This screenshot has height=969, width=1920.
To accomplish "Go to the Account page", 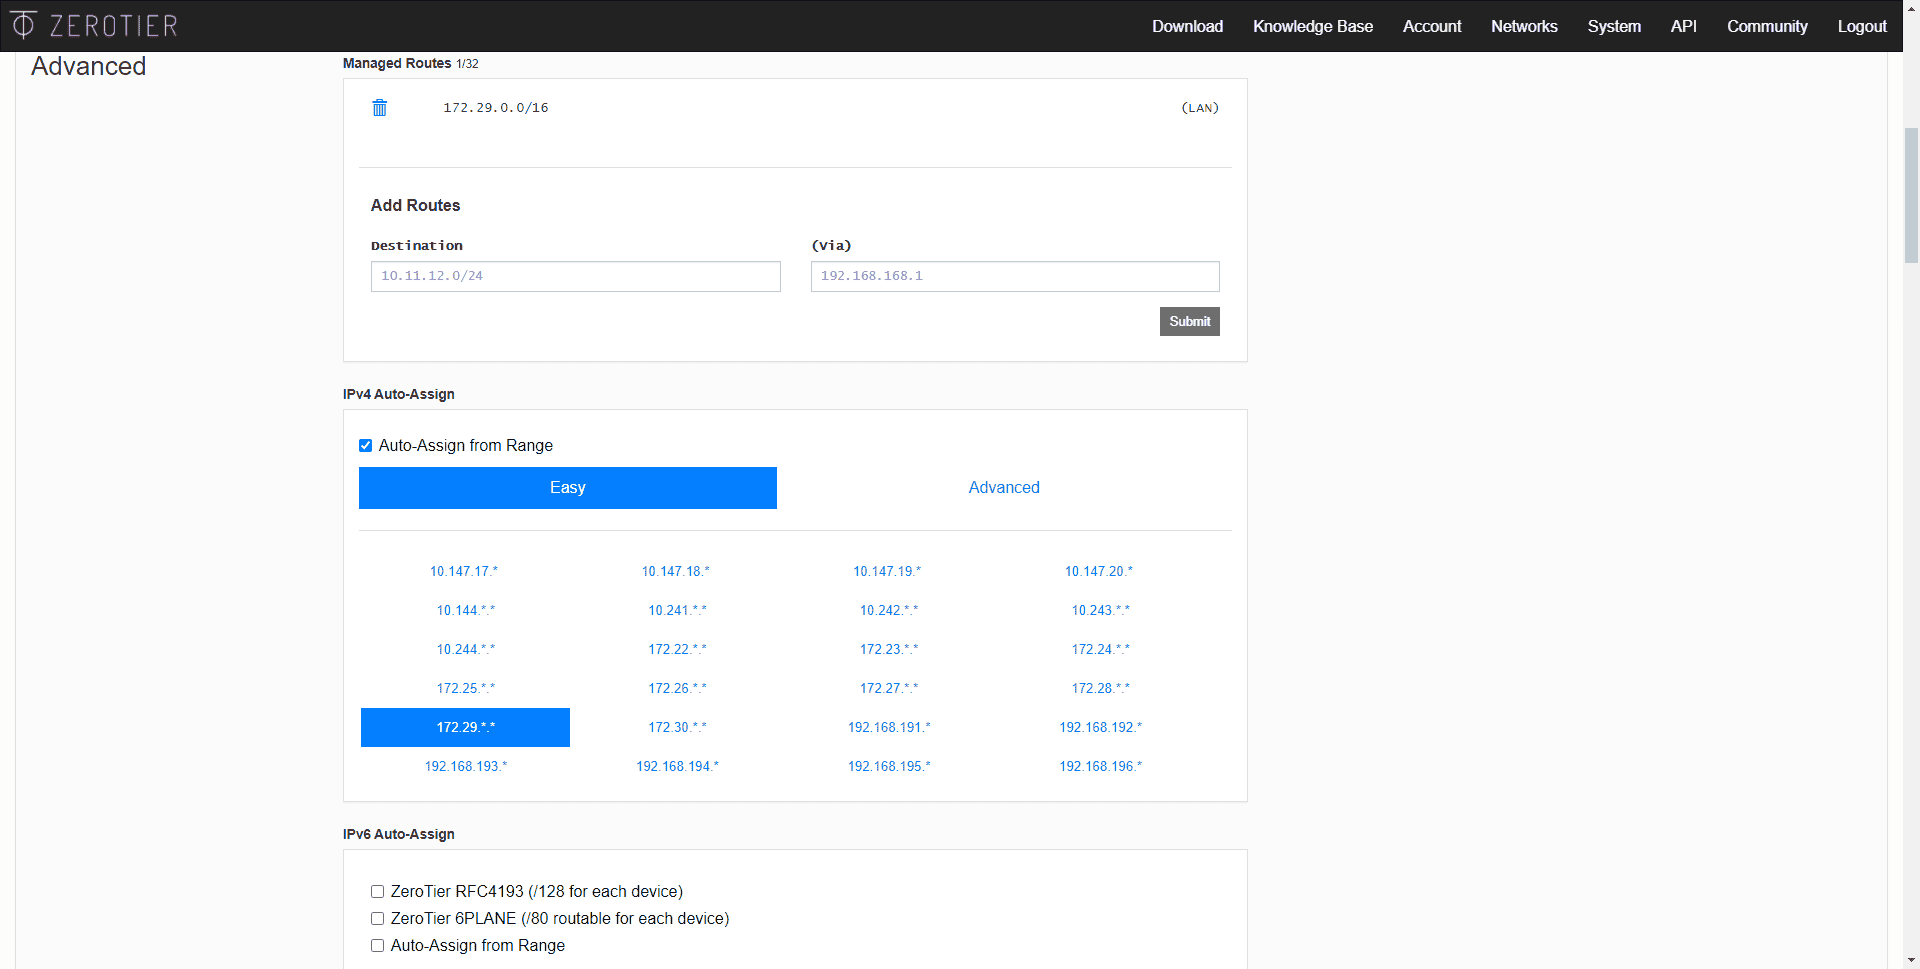I will coord(1431,26).
